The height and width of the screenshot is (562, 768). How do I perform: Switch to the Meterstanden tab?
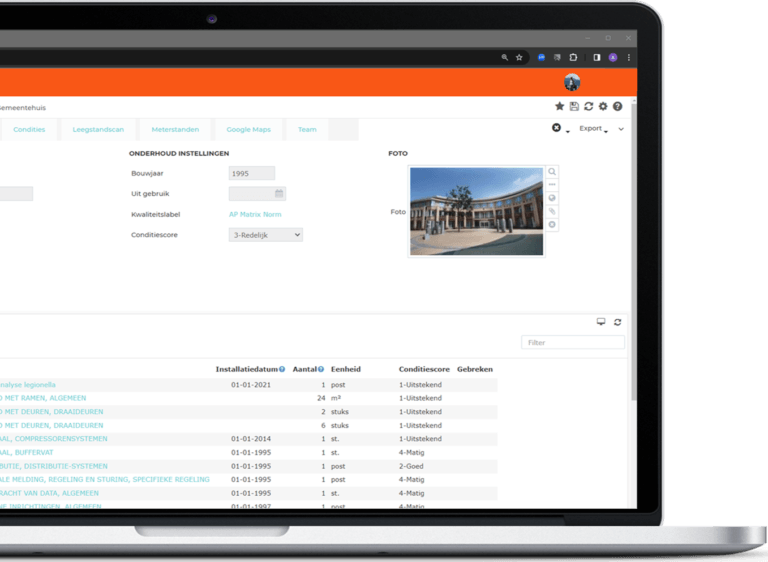coord(175,130)
